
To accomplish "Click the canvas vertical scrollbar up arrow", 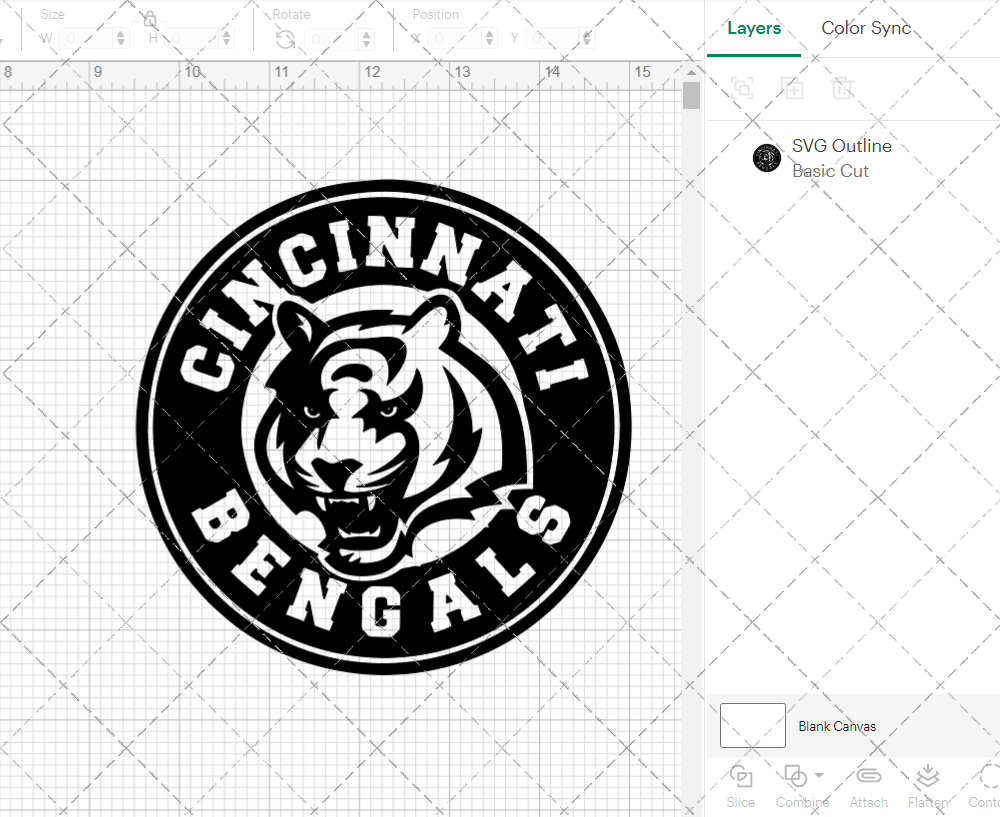I will pyautogui.click(x=691, y=73).
